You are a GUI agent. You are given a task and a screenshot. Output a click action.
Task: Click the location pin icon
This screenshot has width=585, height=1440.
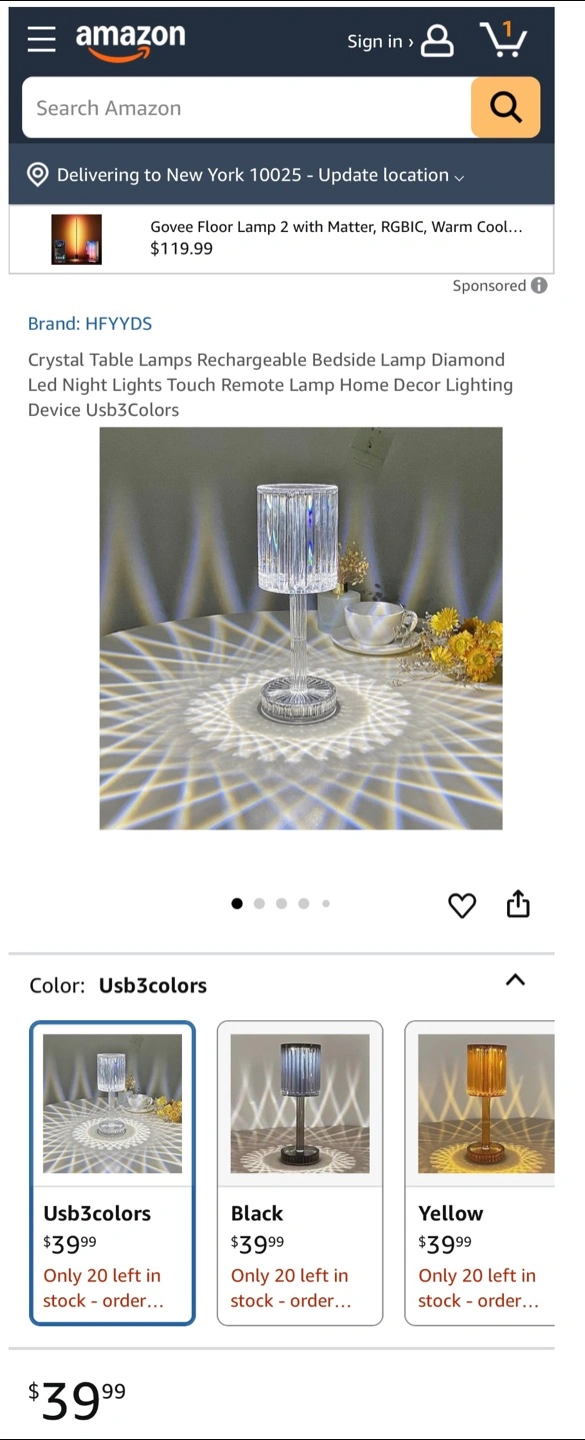pyautogui.click(x=38, y=175)
